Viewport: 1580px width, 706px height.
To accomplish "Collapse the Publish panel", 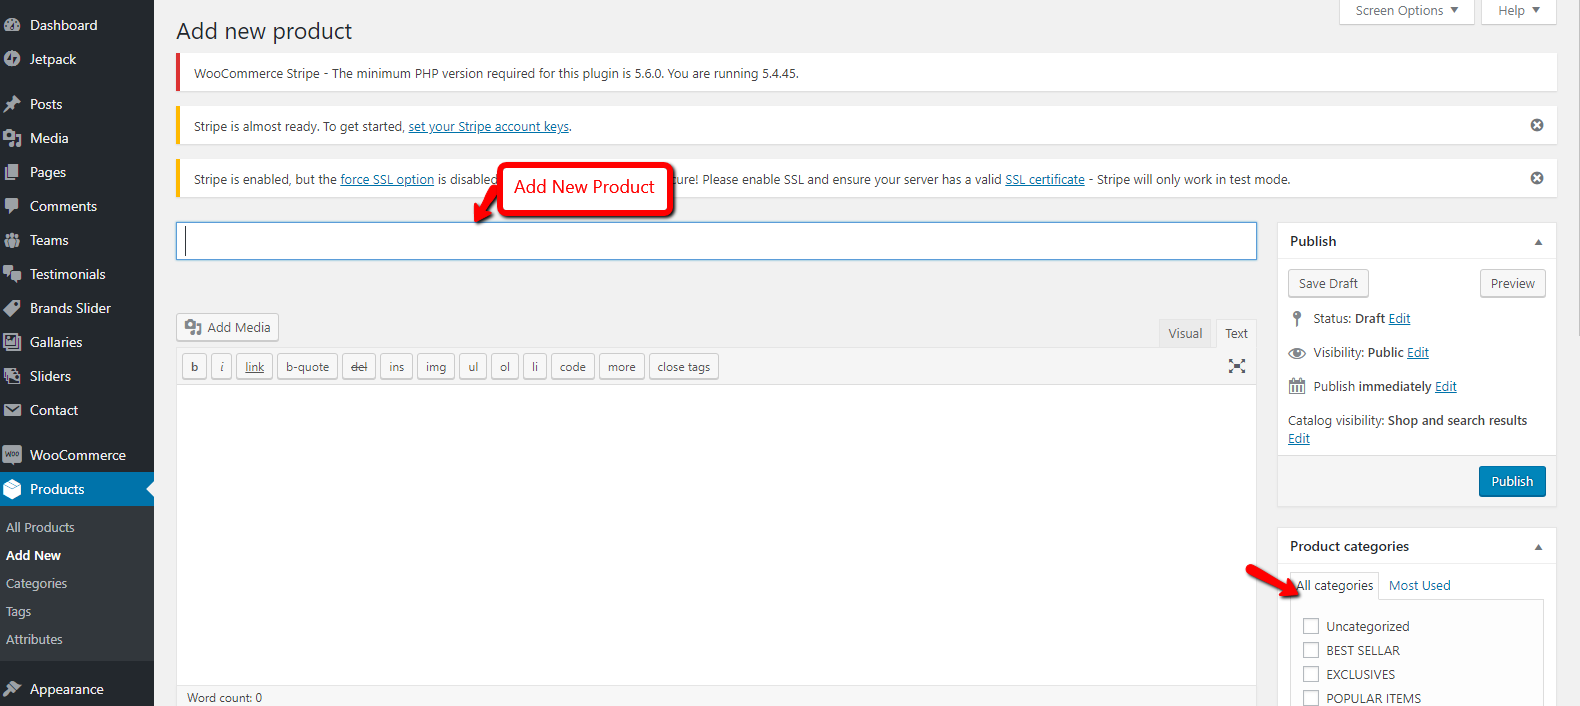I will point(1538,242).
